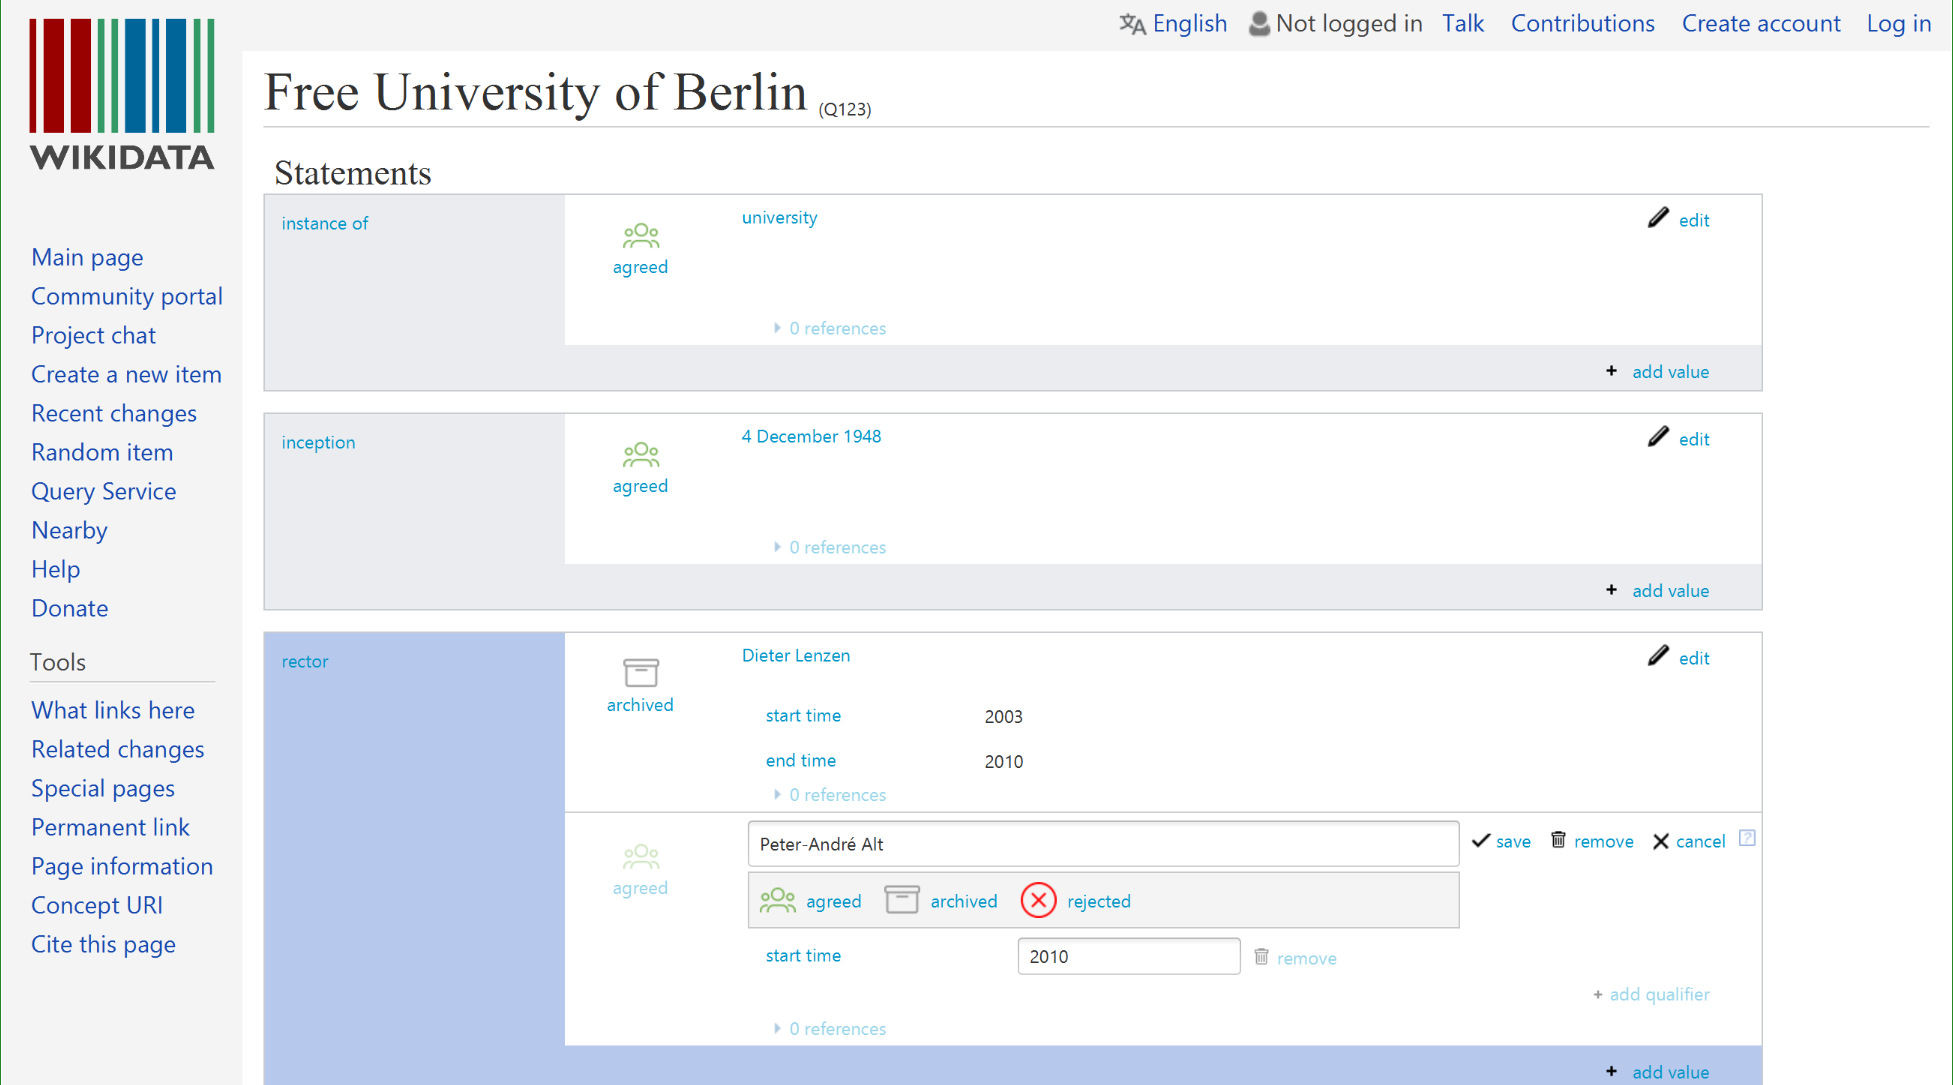Click the start time 2010 input field
The height and width of the screenshot is (1085, 1953).
pos(1128,957)
